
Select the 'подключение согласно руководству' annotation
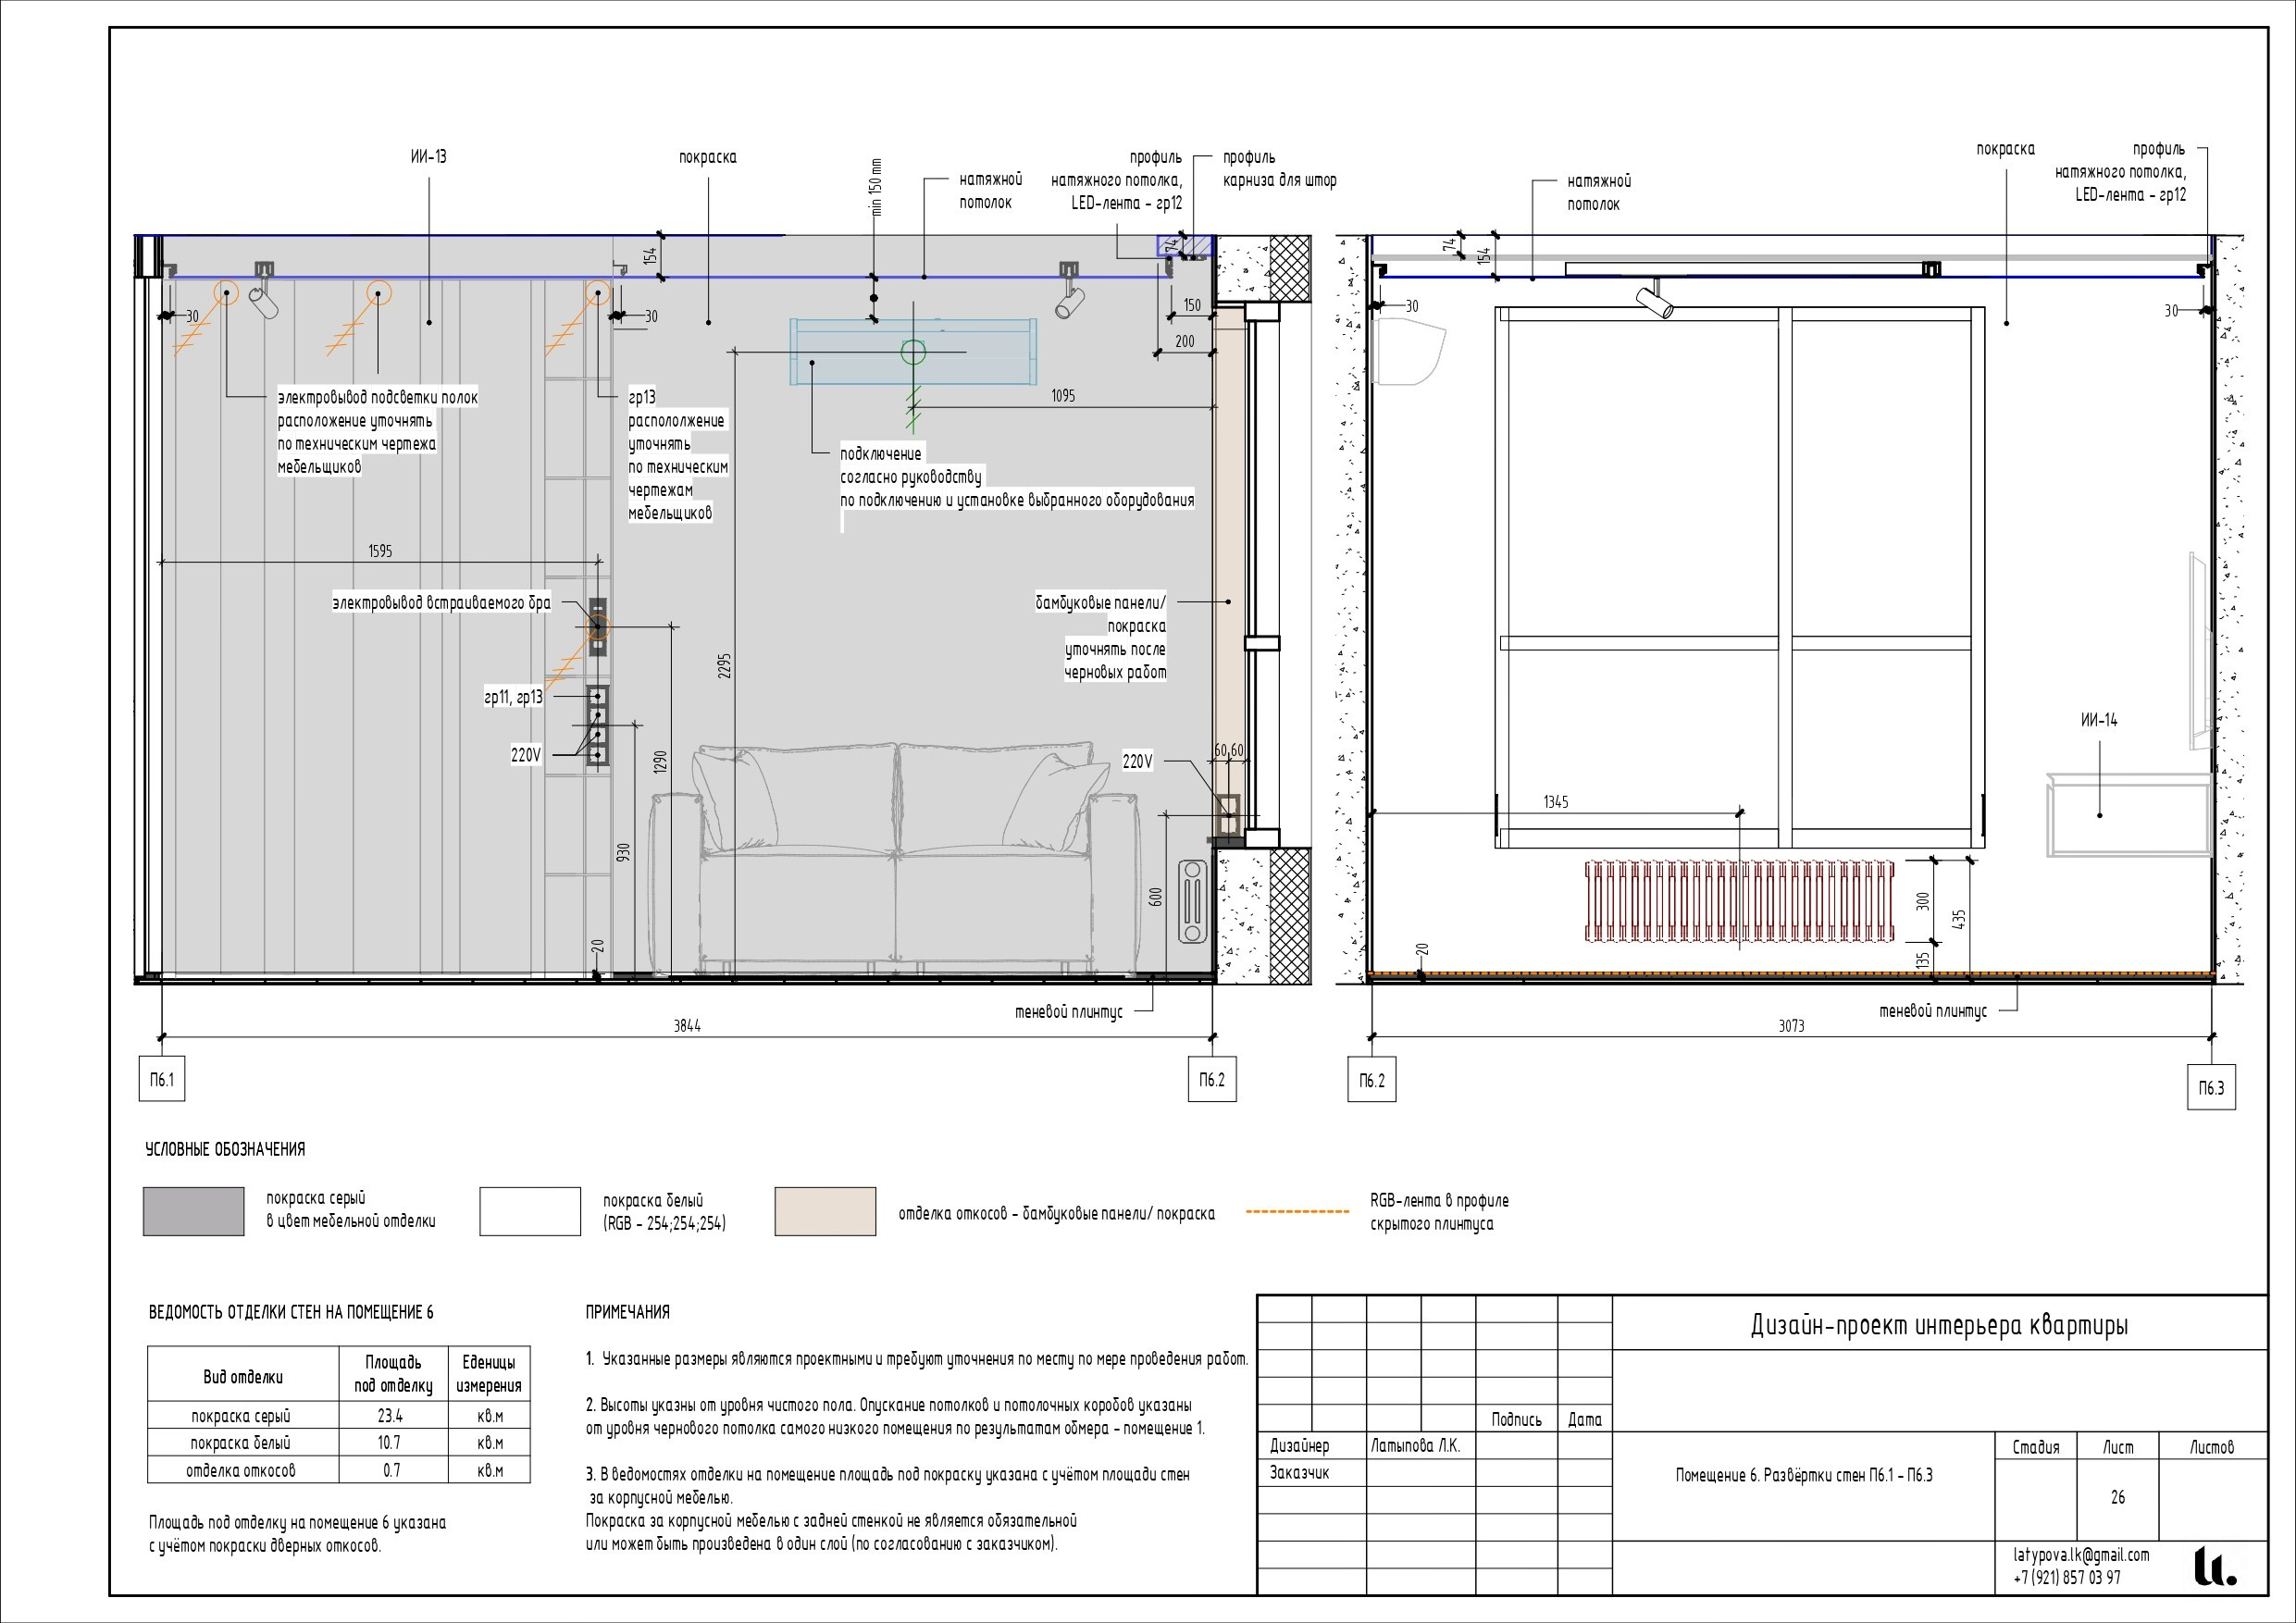(911, 465)
